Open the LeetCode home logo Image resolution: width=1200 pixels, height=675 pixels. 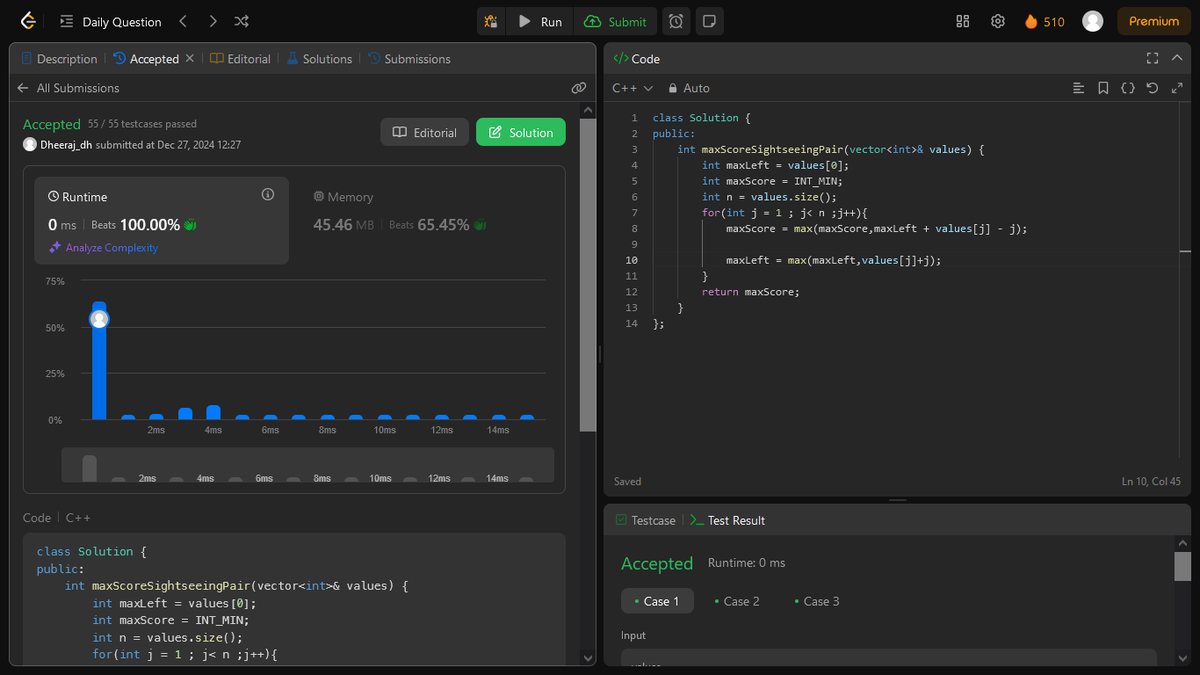(28, 21)
